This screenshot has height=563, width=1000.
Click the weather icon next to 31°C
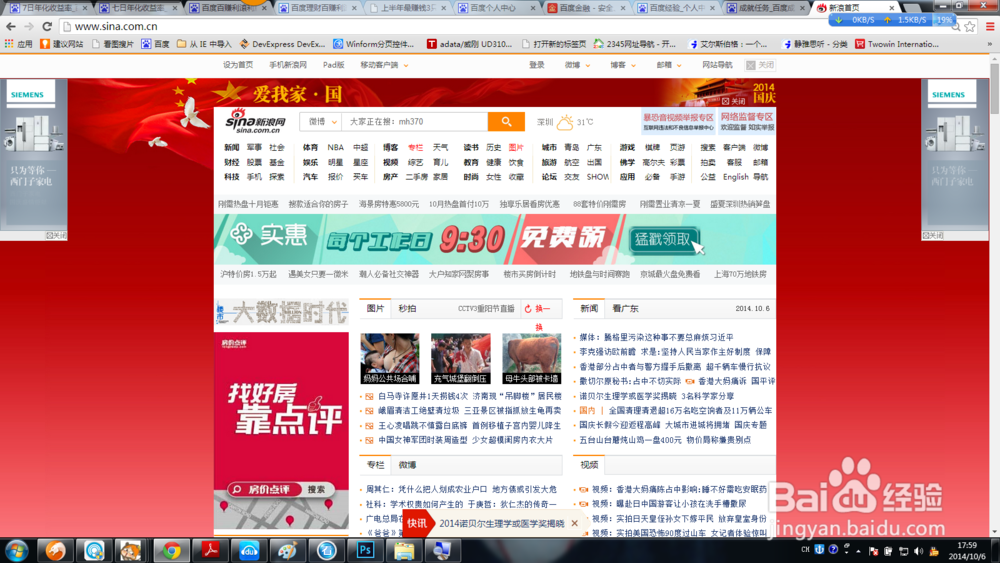[565, 121]
